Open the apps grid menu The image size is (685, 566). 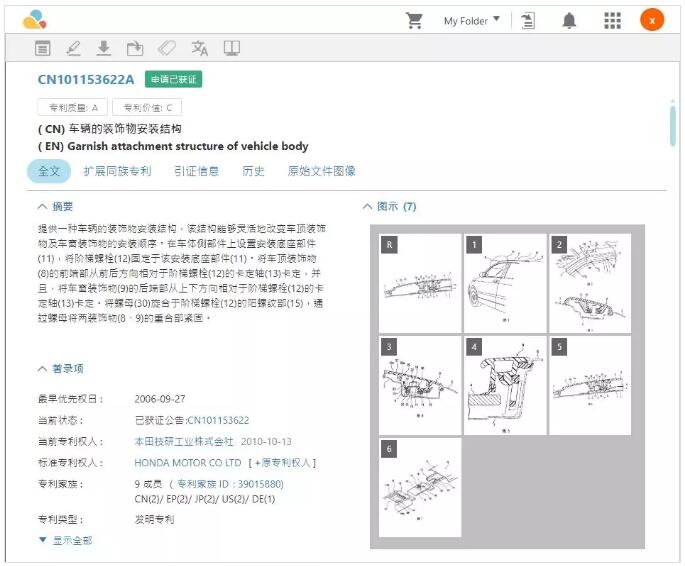(x=612, y=20)
